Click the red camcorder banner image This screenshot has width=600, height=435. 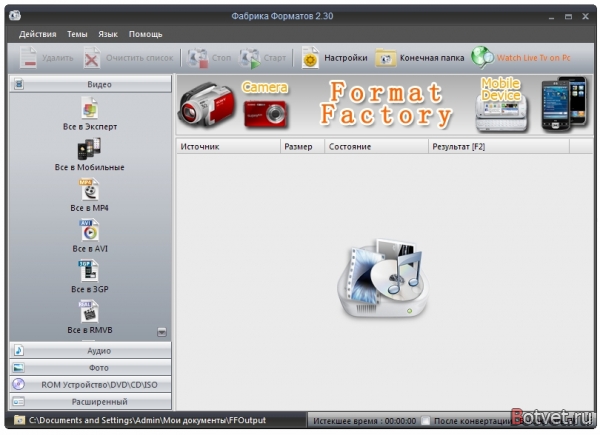coord(206,104)
